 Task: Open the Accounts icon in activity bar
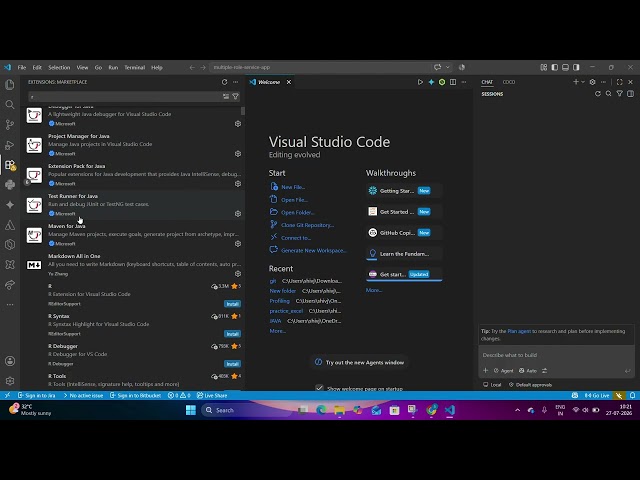click(10, 361)
